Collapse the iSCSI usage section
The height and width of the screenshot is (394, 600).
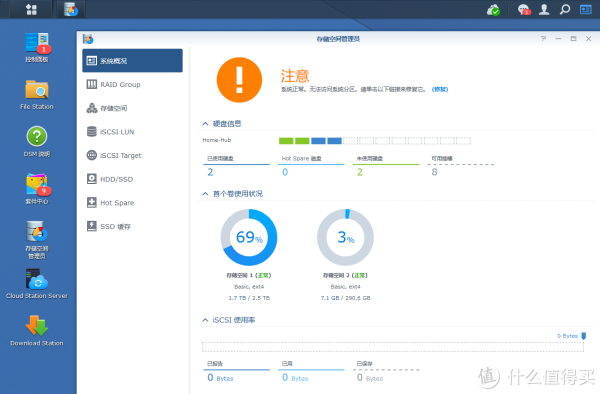(205, 320)
